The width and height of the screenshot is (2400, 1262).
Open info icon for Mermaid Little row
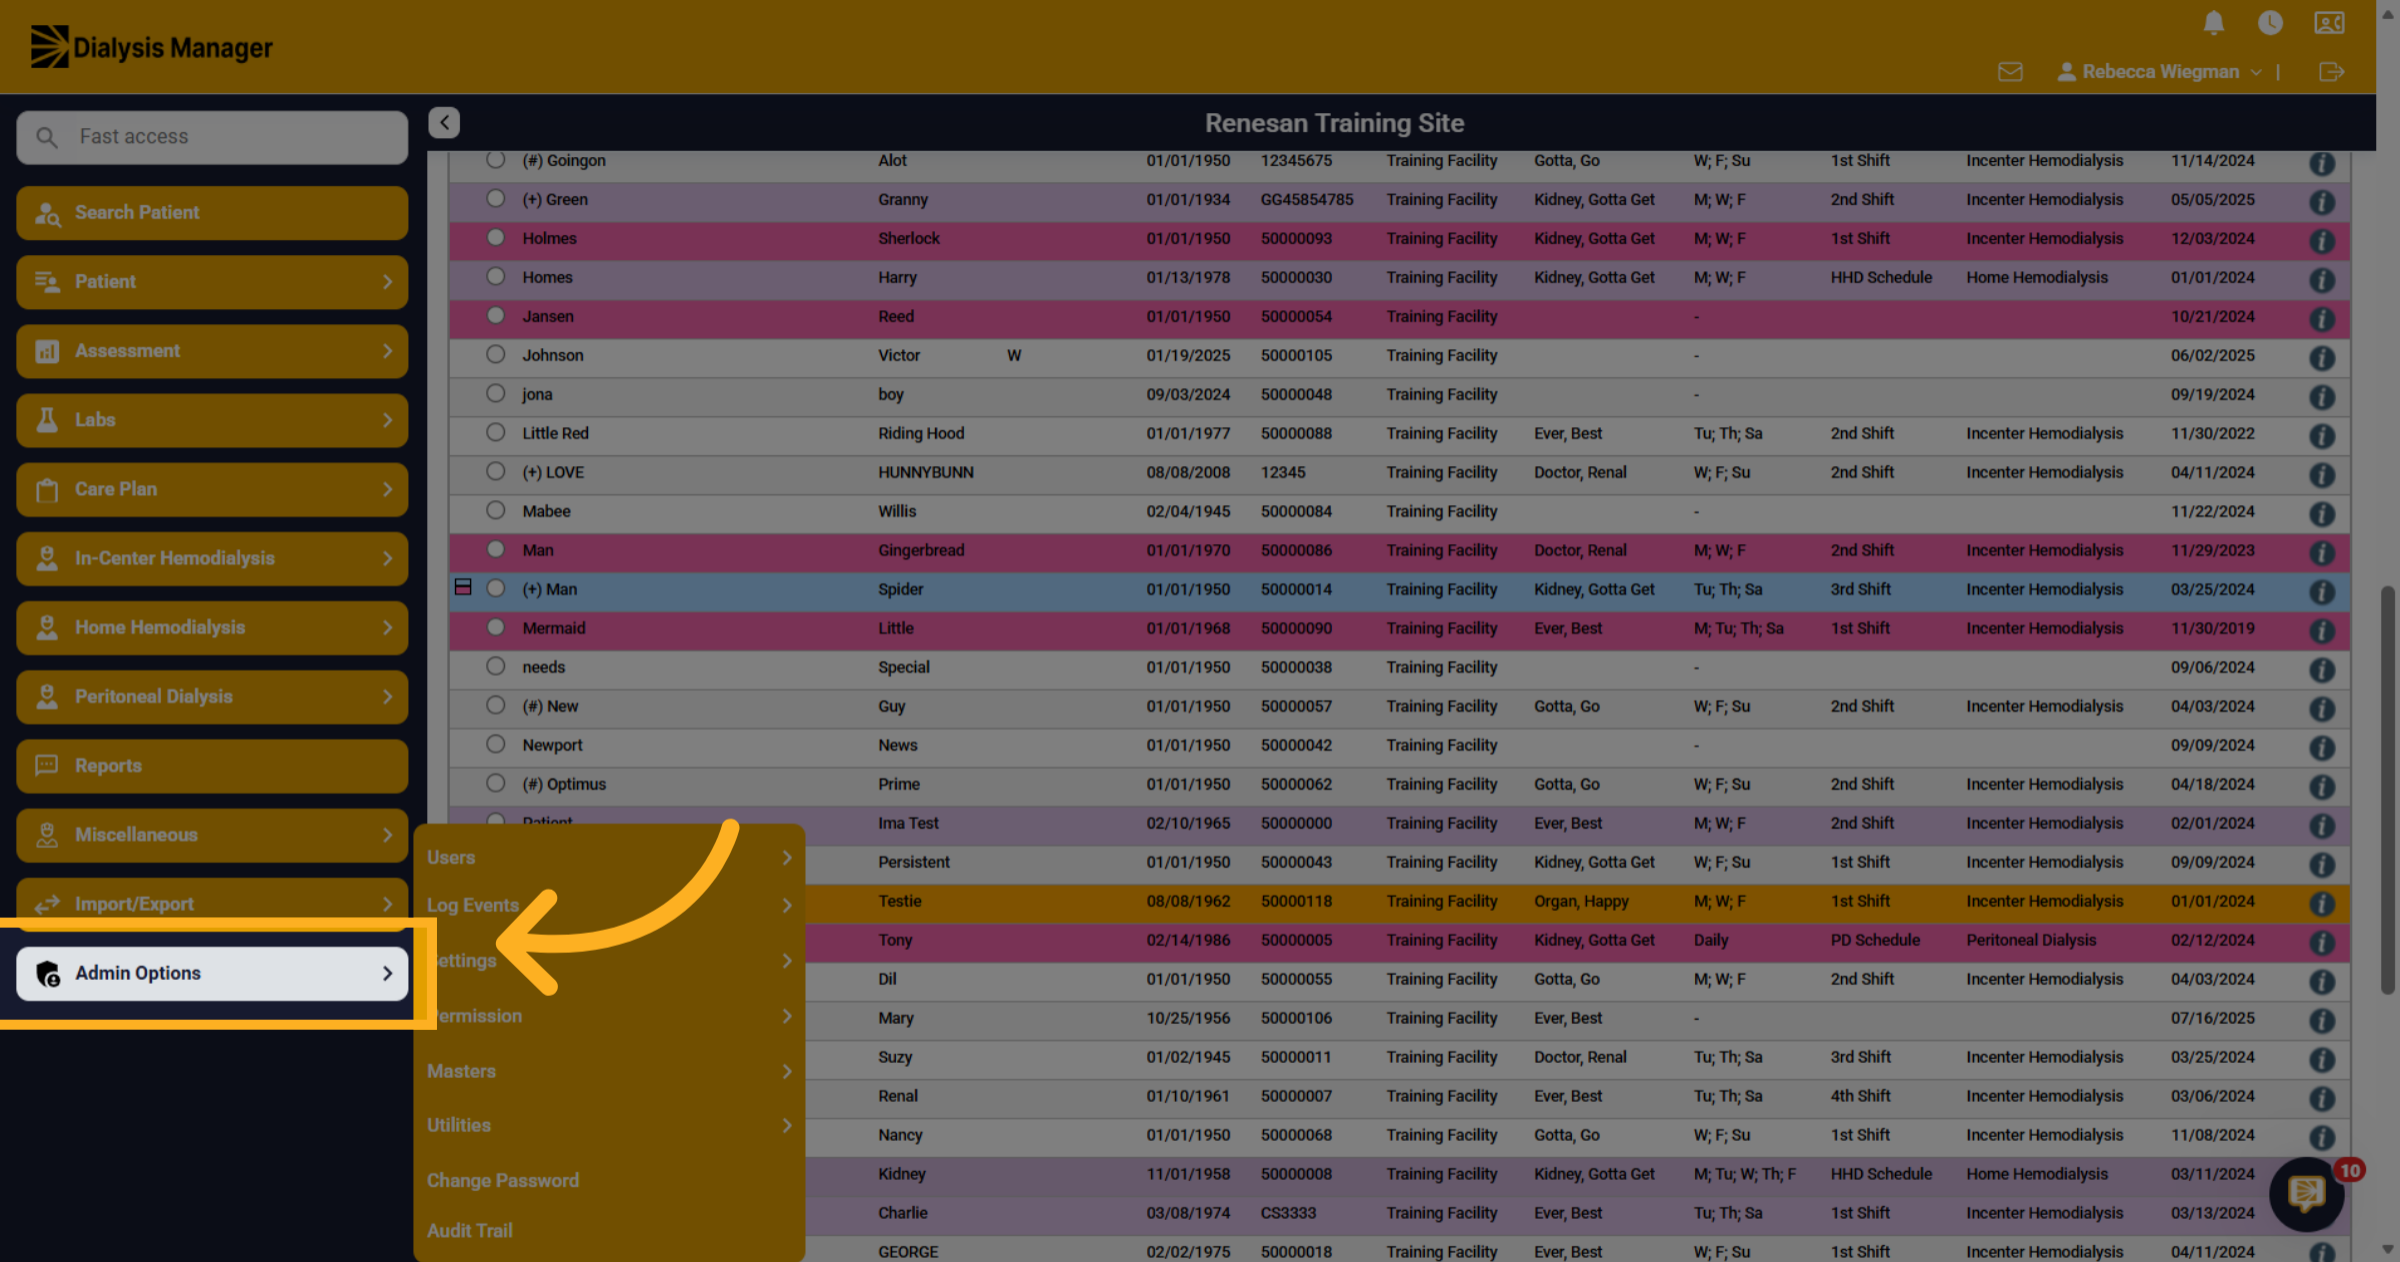coord(2322,630)
